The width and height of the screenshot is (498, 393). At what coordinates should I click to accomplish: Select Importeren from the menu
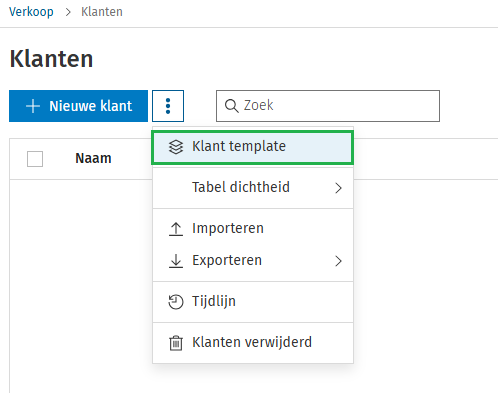pyautogui.click(x=253, y=229)
